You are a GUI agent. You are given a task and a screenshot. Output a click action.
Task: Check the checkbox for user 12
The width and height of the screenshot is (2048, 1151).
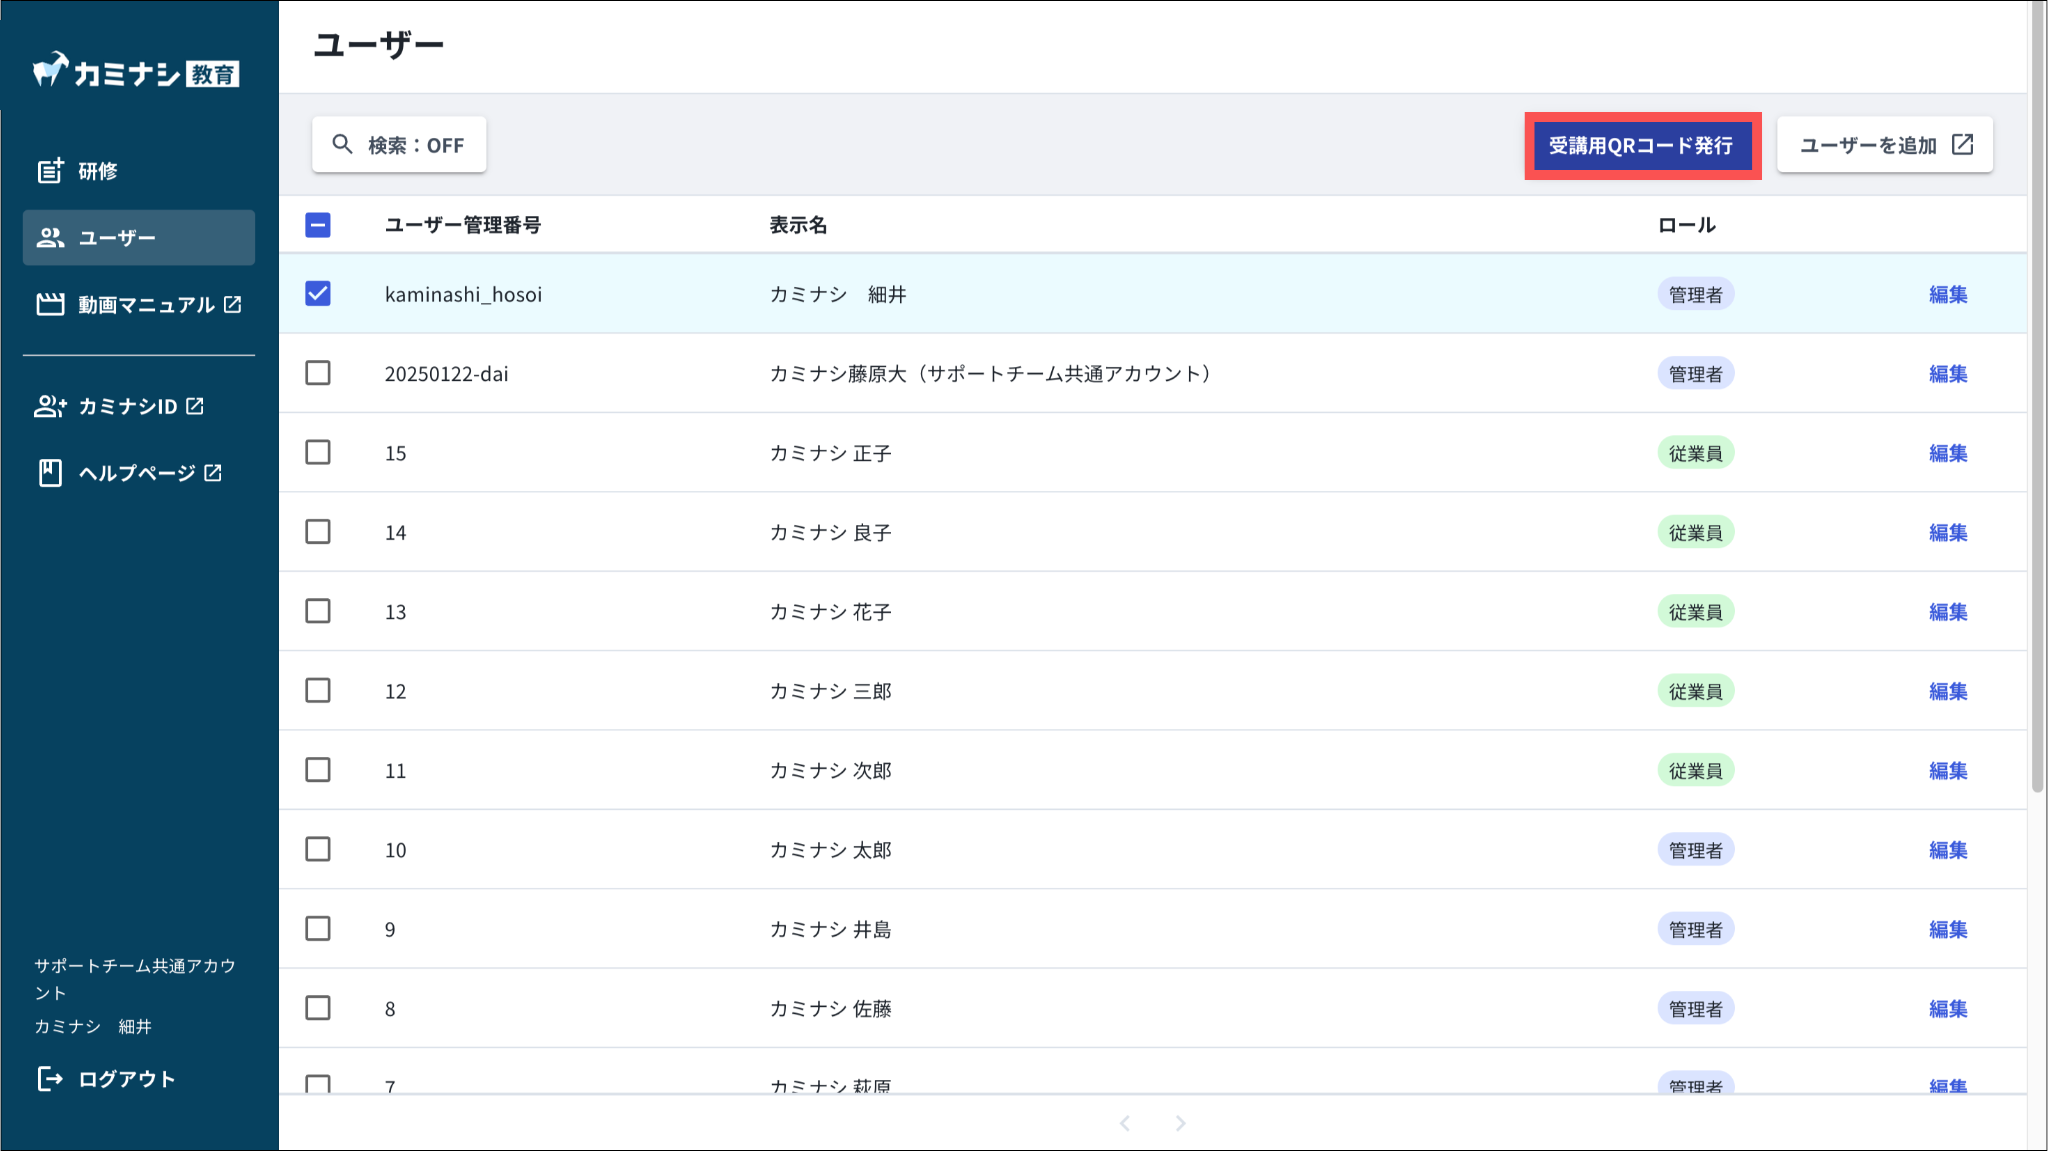click(x=318, y=690)
